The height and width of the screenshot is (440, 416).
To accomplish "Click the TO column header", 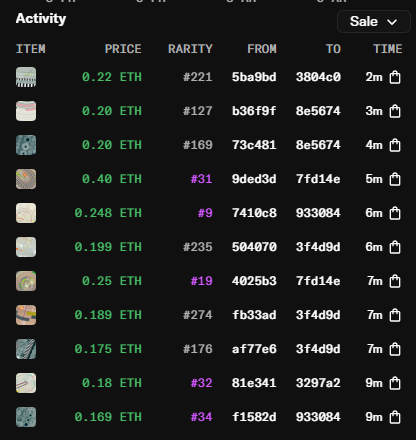I will [x=333, y=49].
